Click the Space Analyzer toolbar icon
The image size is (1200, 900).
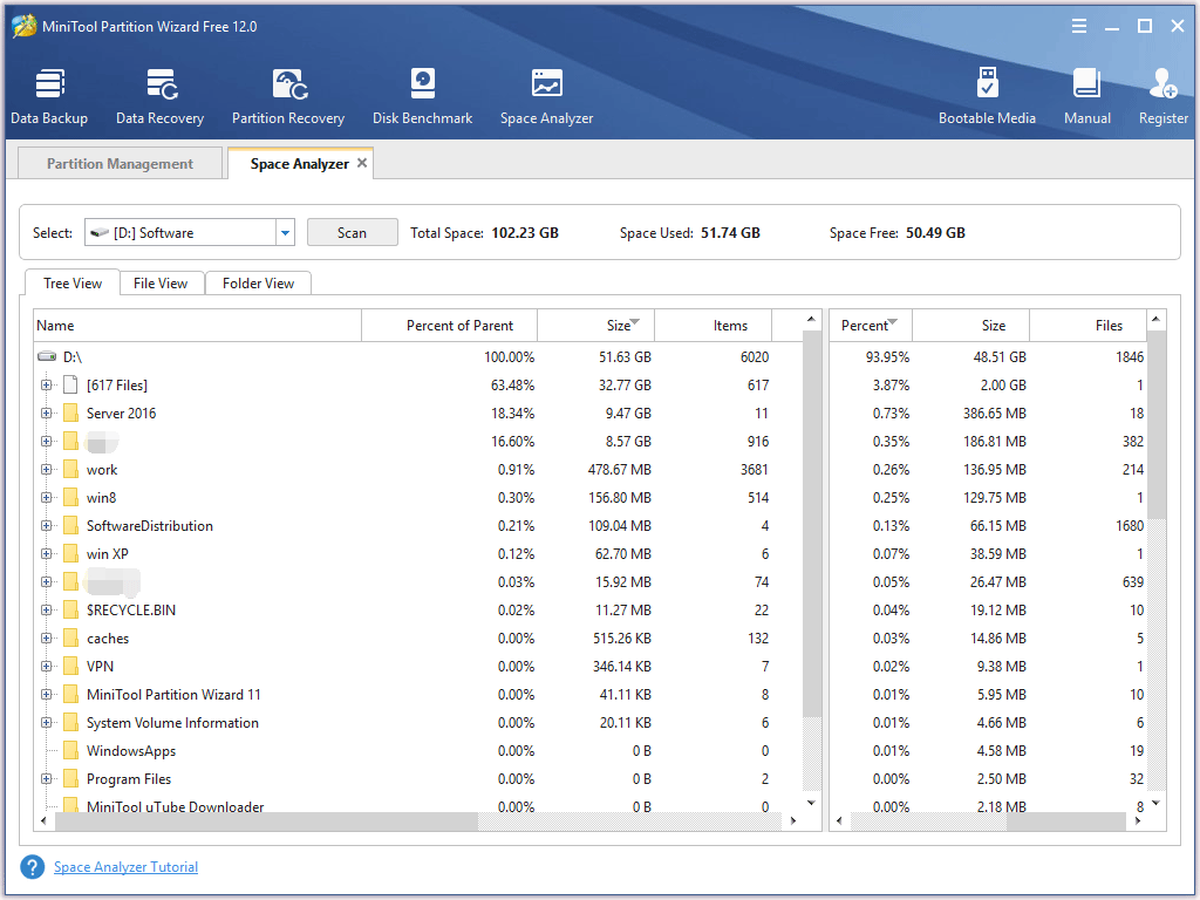pos(547,97)
